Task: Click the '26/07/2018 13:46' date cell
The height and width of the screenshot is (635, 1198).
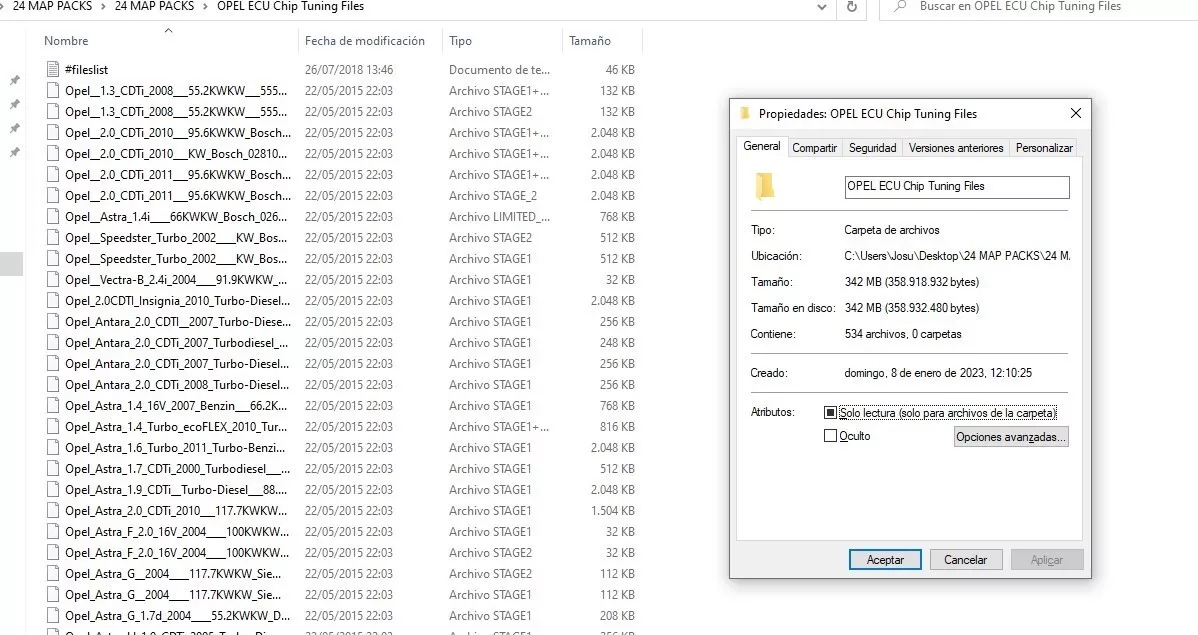Action: point(349,70)
